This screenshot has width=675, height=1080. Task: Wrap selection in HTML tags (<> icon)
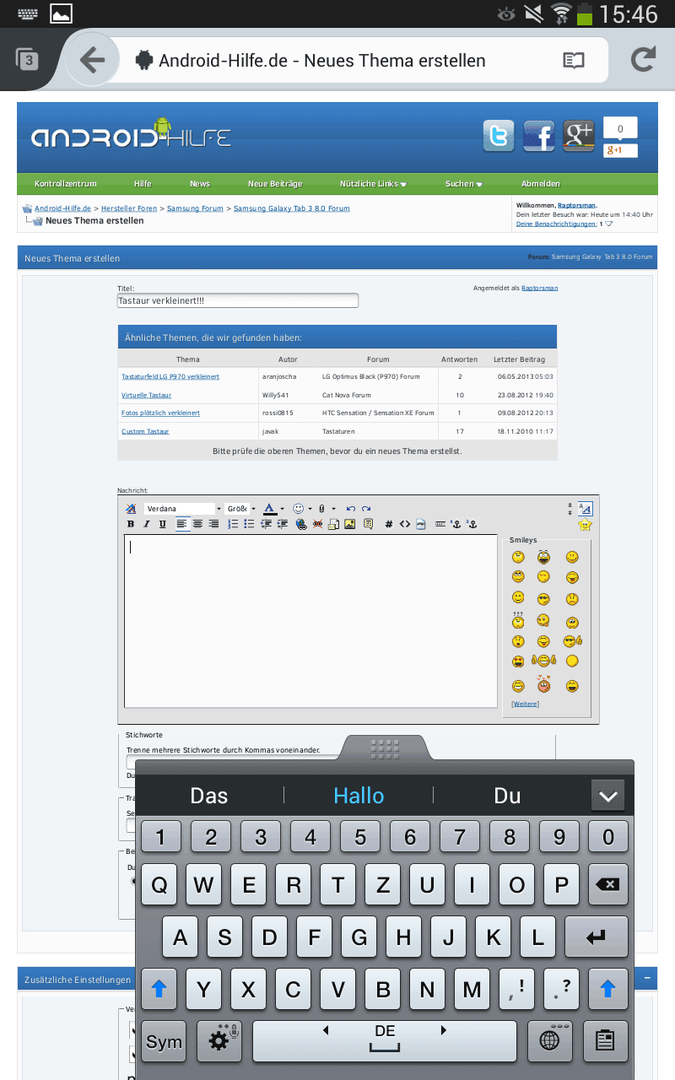(x=405, y=524)
